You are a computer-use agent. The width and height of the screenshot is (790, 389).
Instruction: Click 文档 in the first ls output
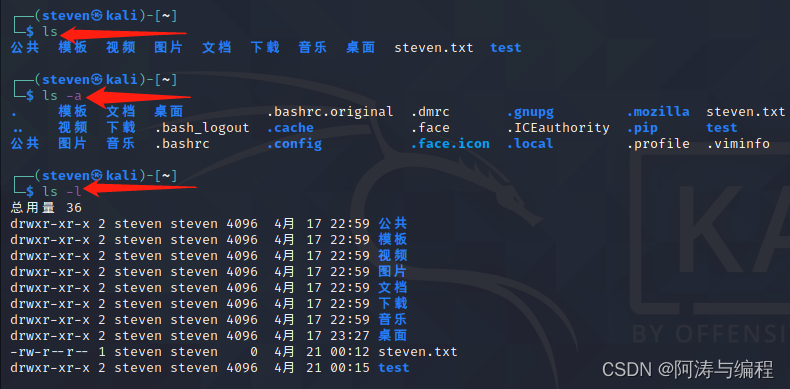coord(217,47)
